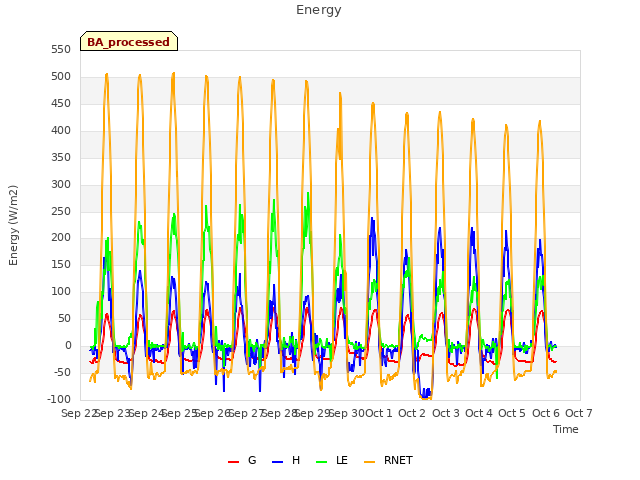Click the red G legend line swatch
Image resolution: width=640 pixels, height=480 pixels.
(x=233, y=462)
